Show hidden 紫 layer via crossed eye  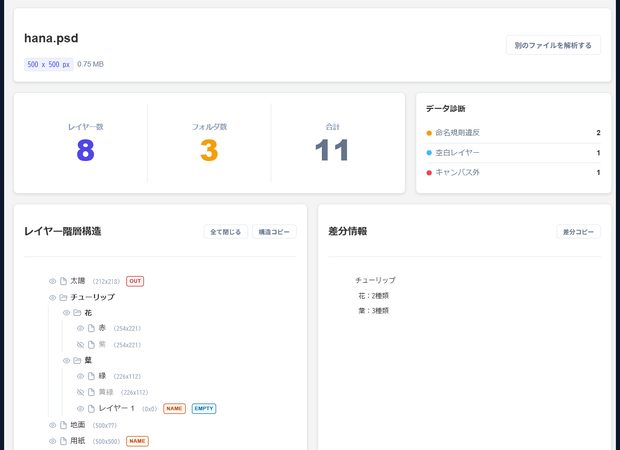[80, 345]
